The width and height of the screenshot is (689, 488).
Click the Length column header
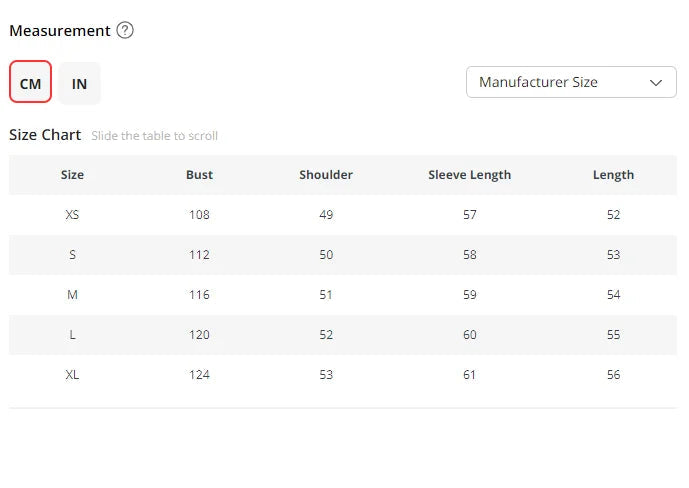tap(613, 175)
